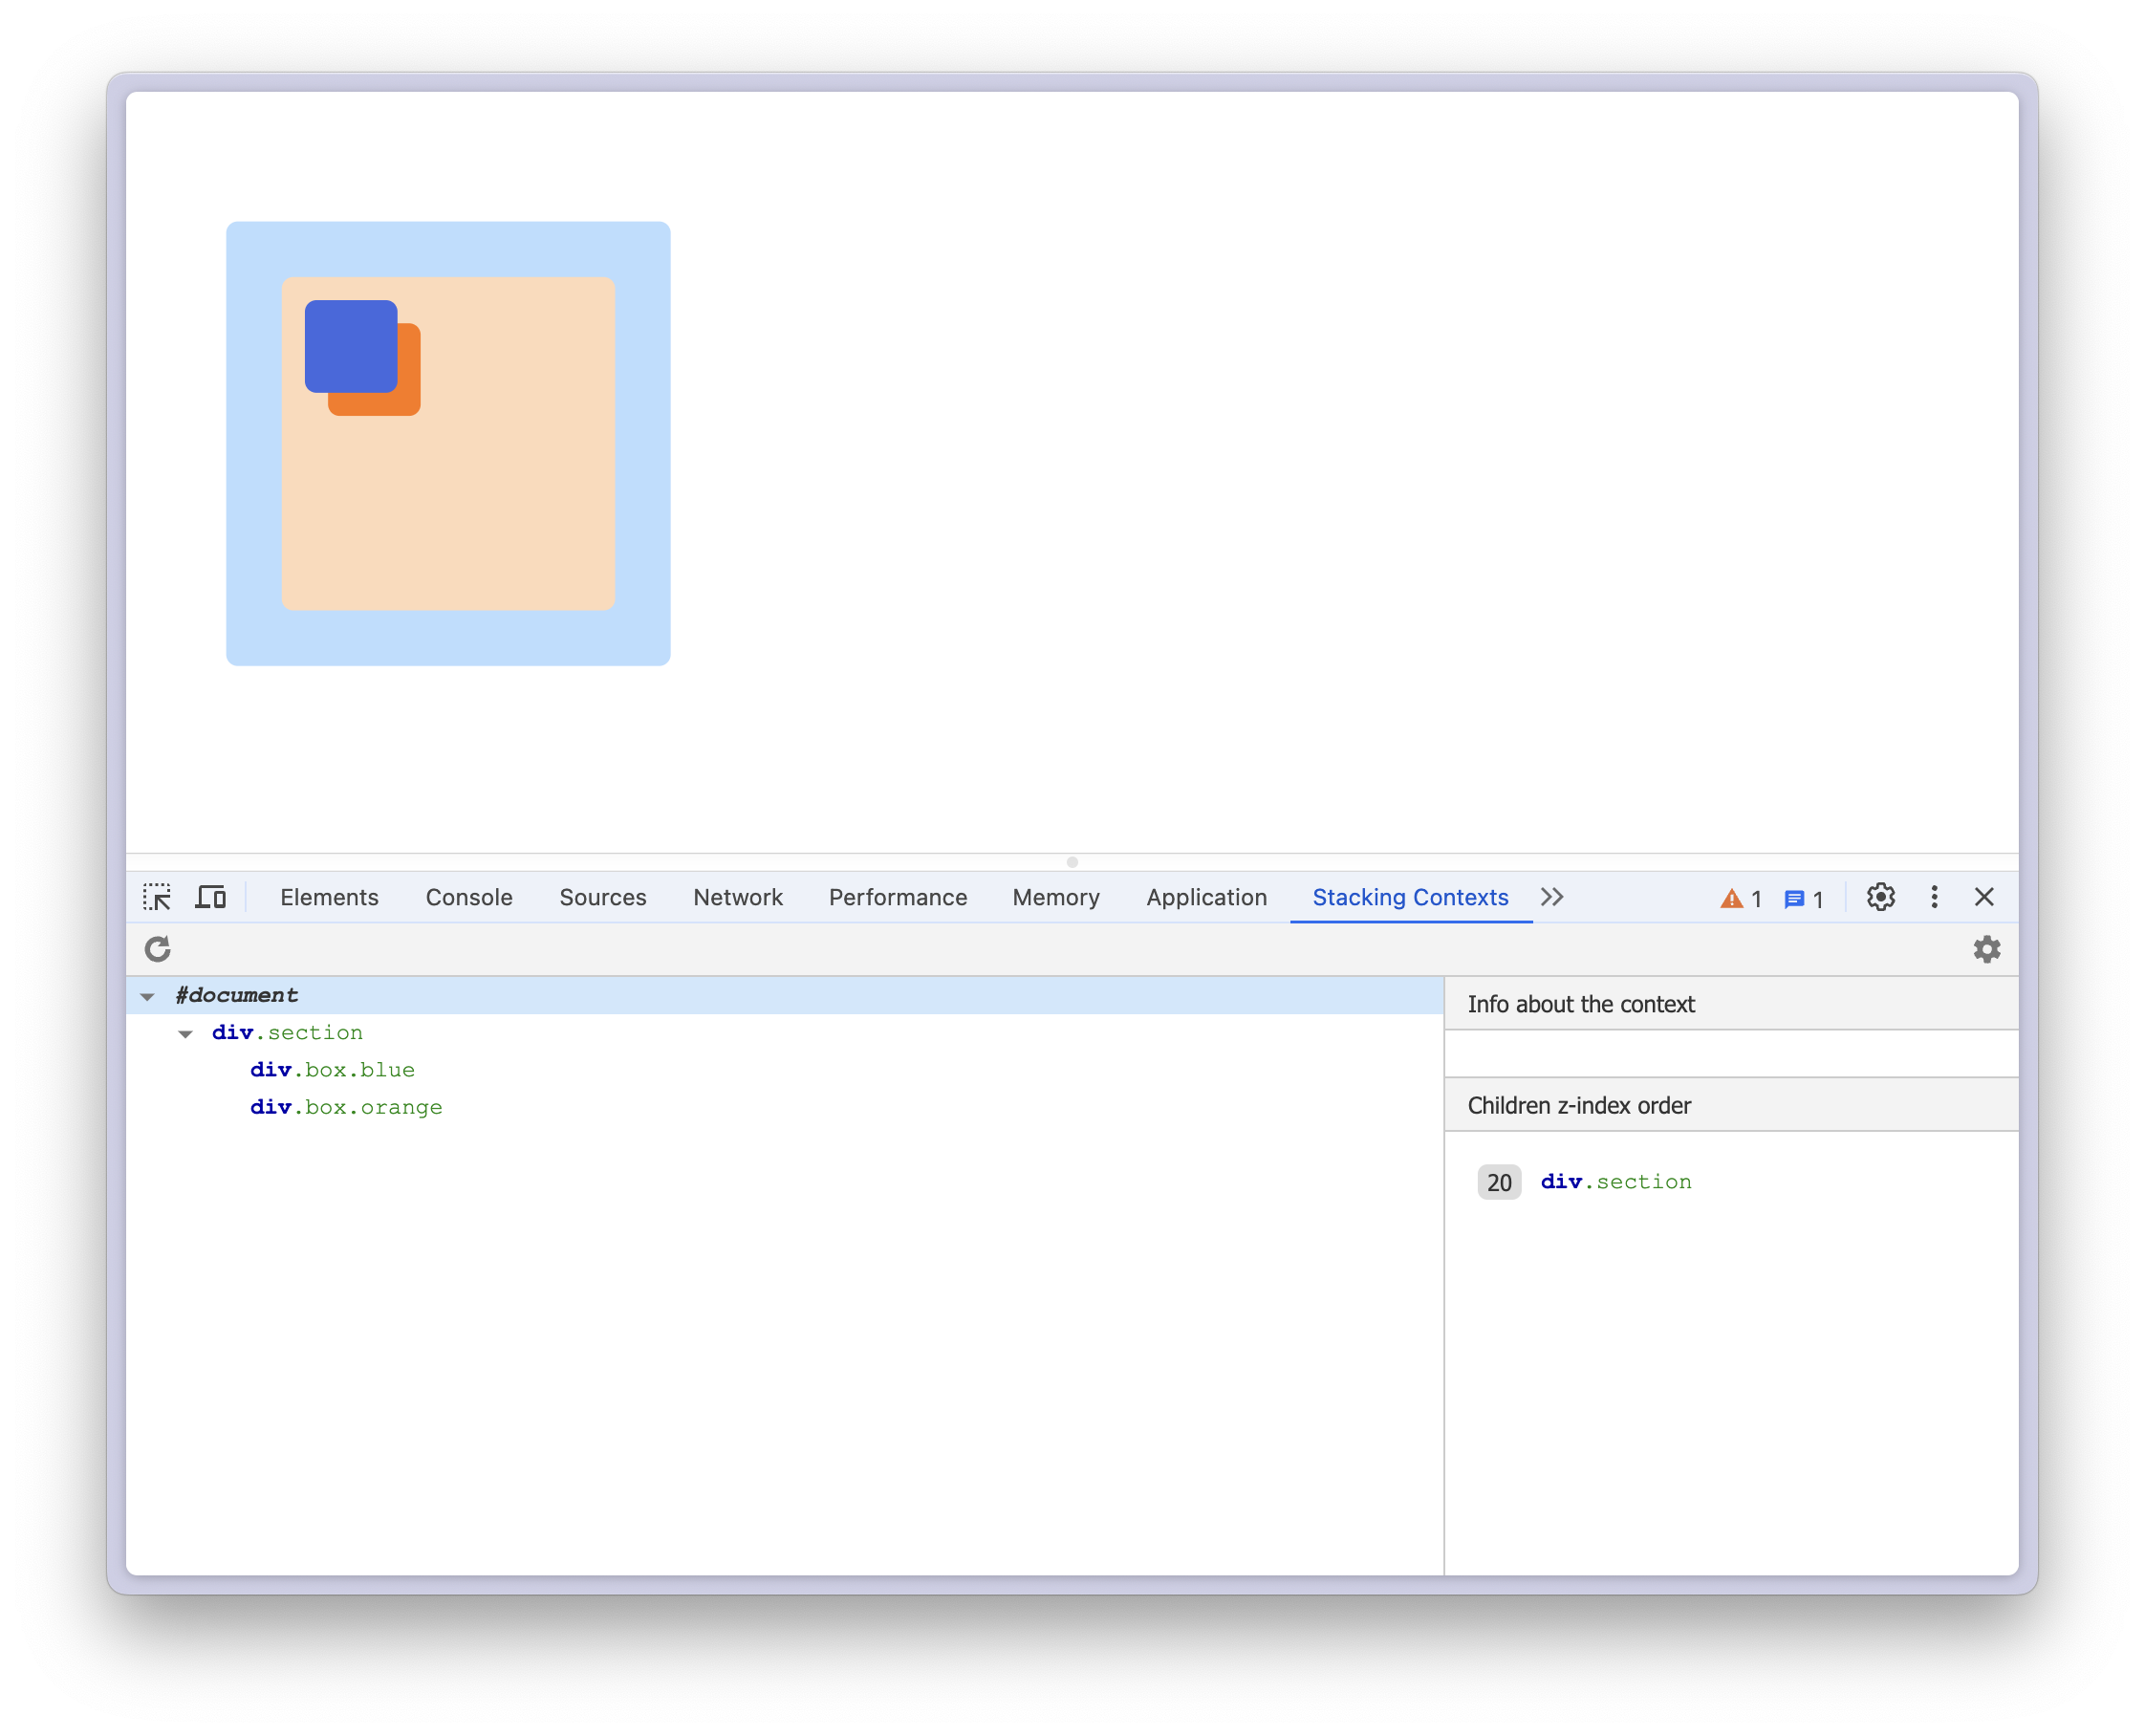The height and width of the screenshot is (1736, 2145).
Task: Switch to the Elements tab
Action: pos(329,897)
